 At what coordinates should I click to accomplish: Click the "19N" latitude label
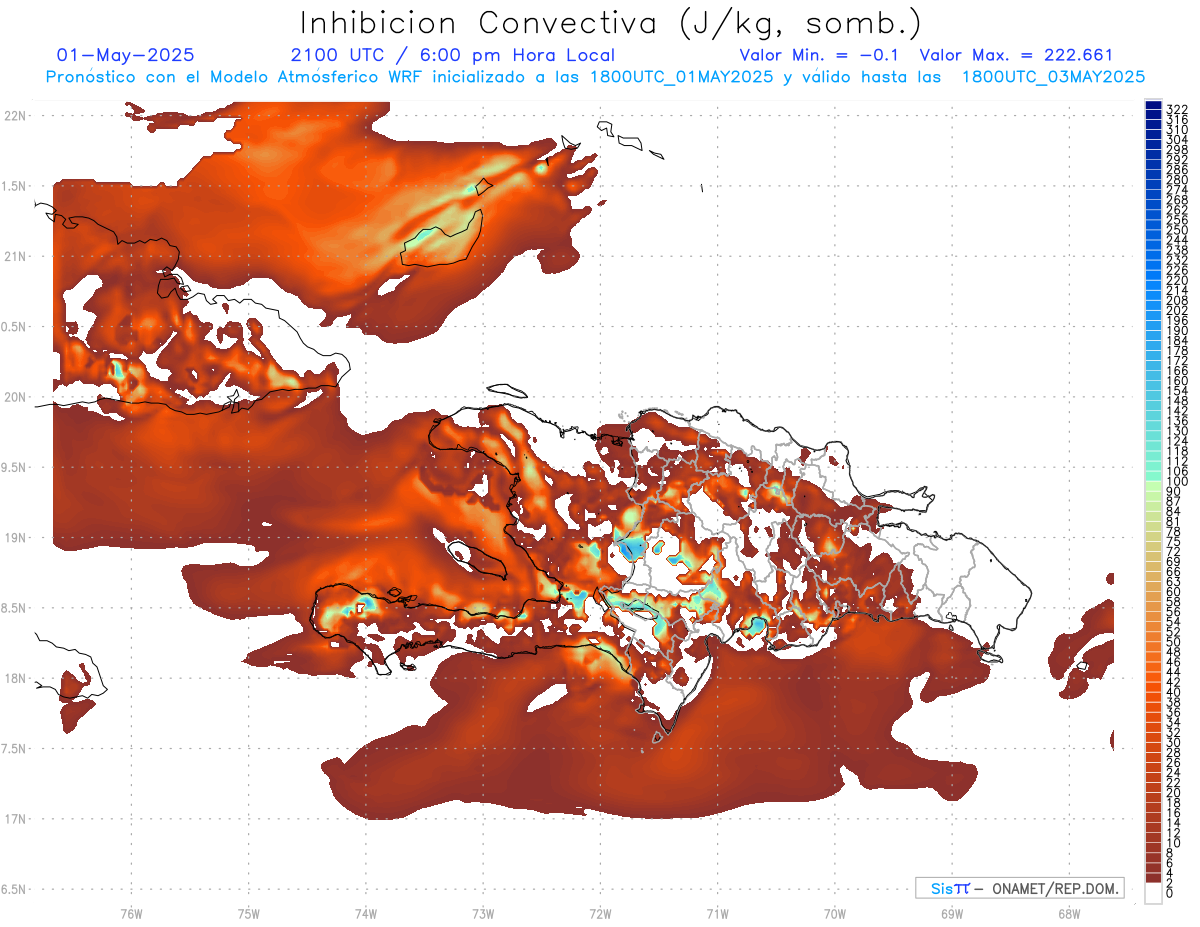14,537
